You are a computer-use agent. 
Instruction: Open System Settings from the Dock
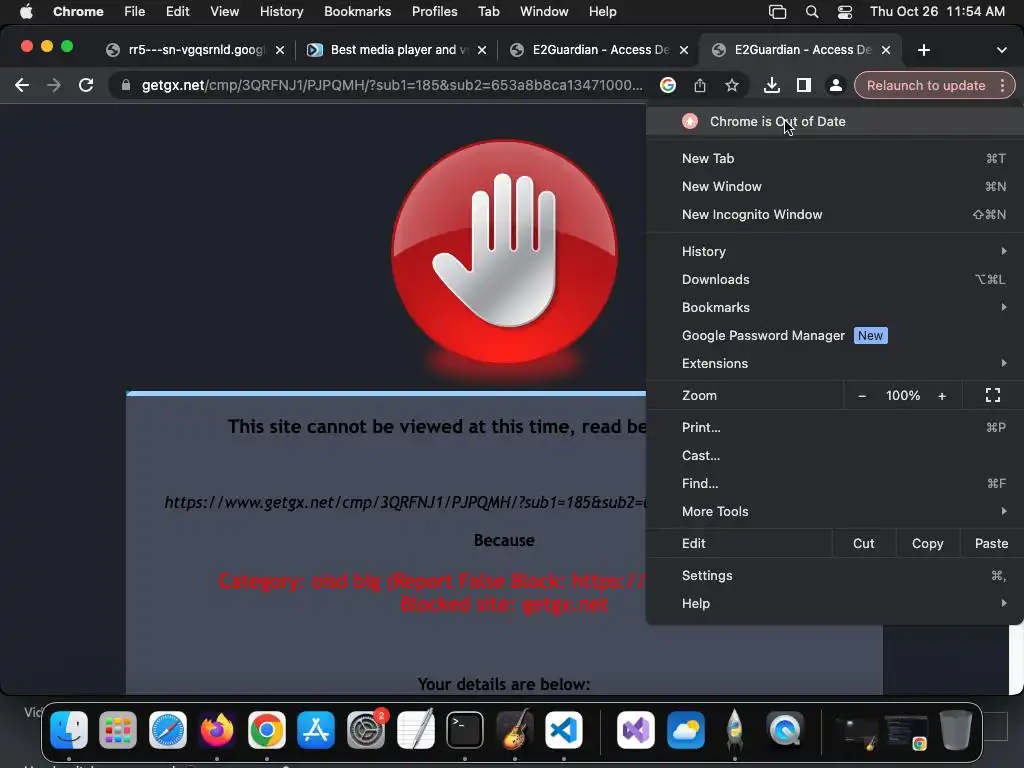366,729
